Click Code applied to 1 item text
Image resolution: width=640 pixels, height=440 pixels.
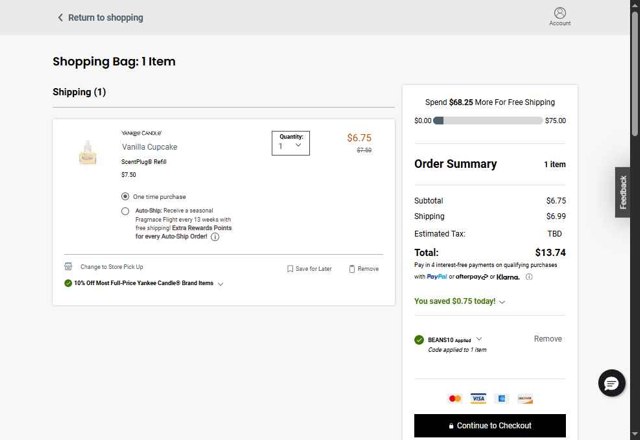pyautogui.click(x=457, y=350)
